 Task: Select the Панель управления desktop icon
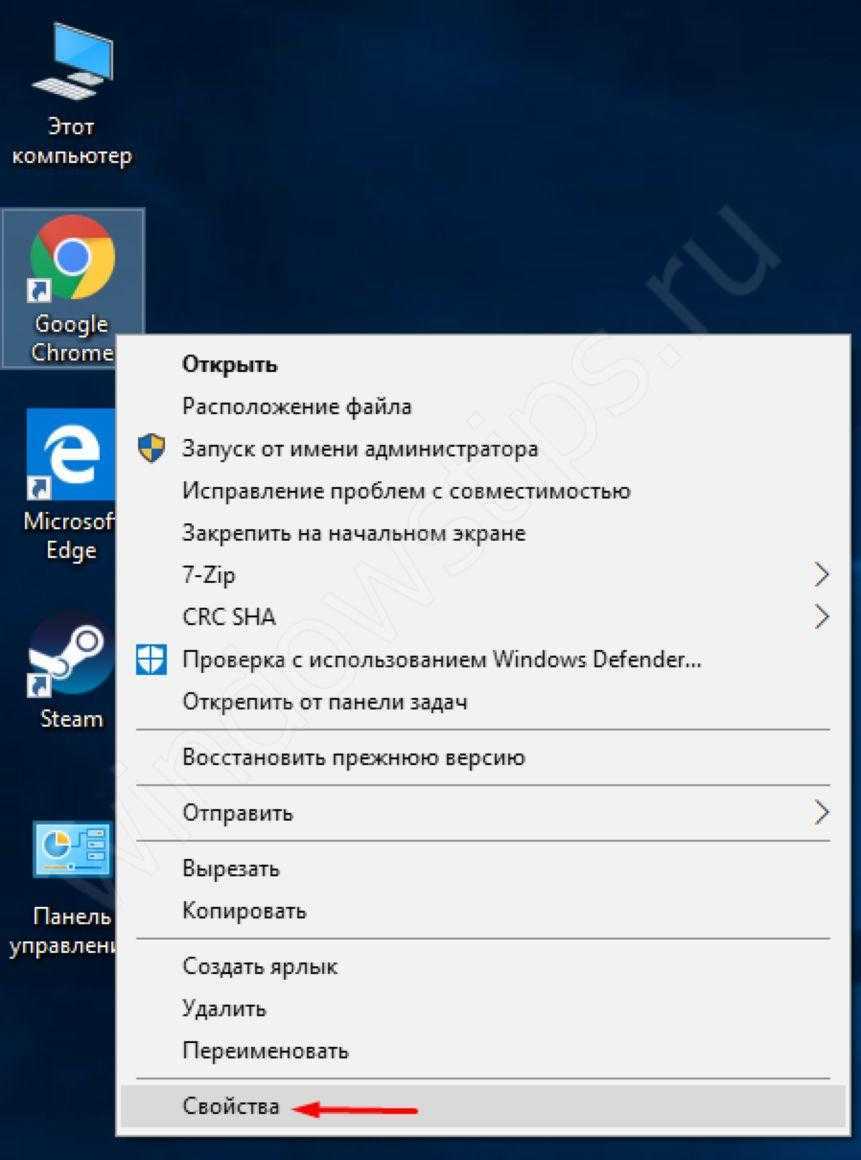70,850
